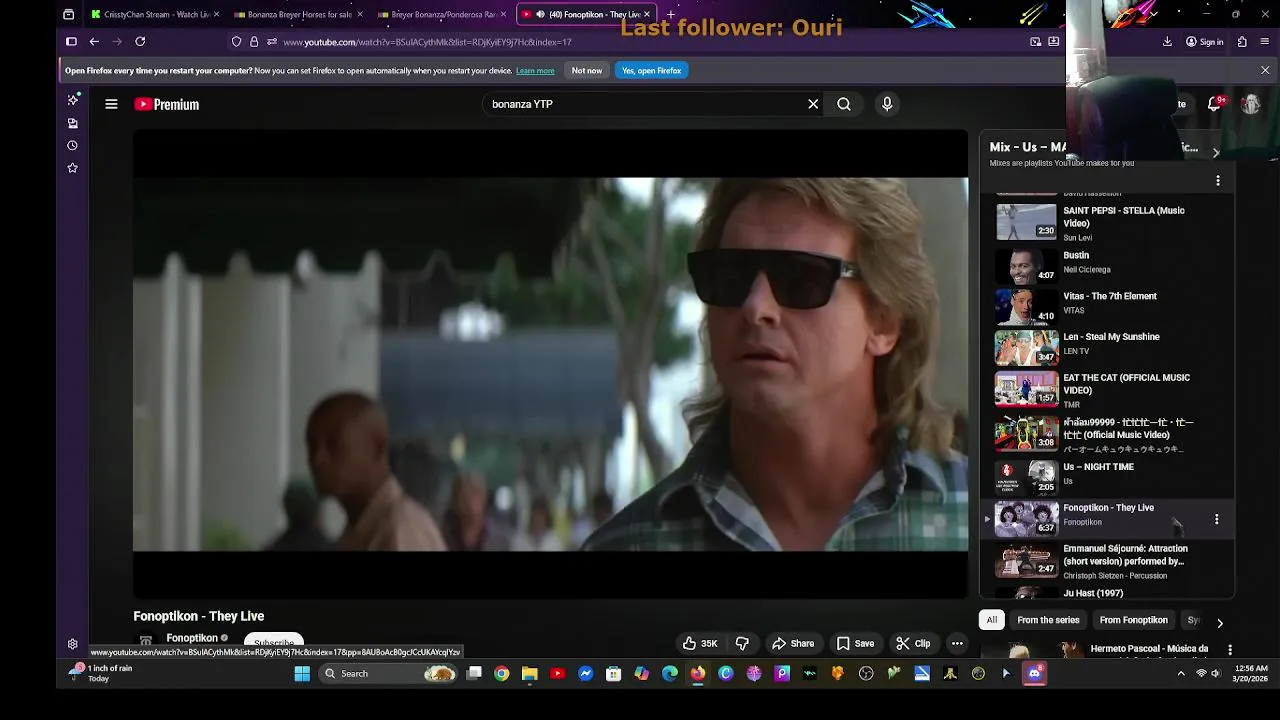Open Firefox downloads arrow panel
Viewport: 1280px width, 720px height.
[x=1167, y=42]
